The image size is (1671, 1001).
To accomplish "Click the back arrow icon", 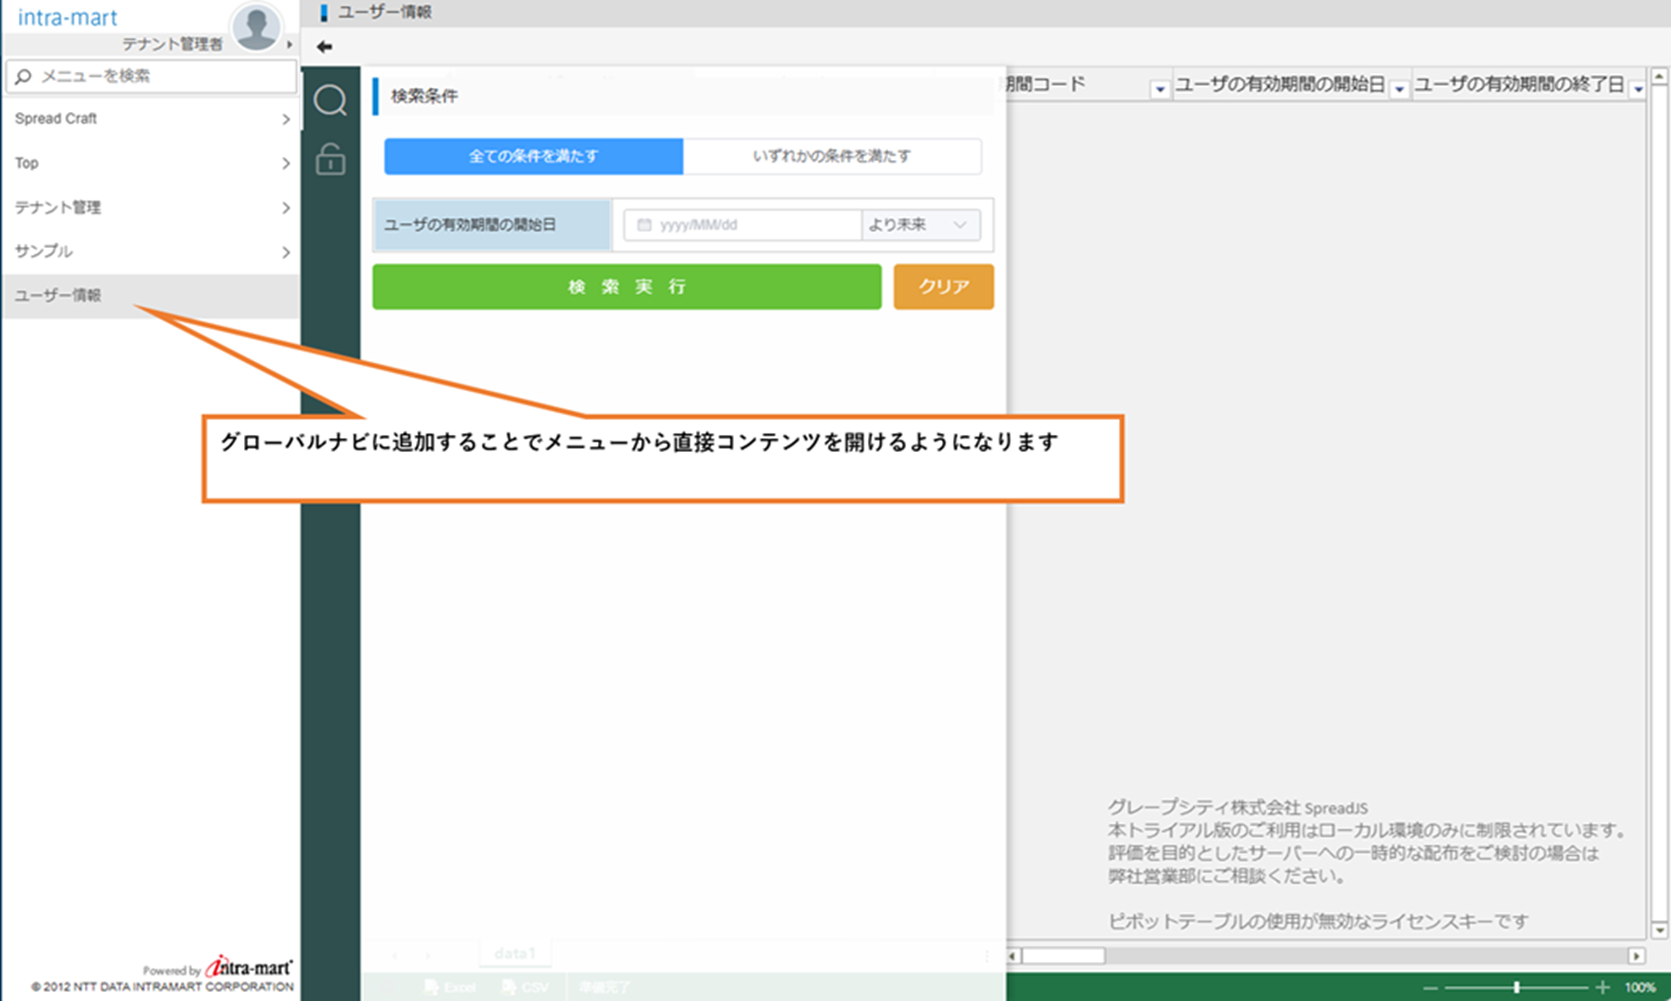I will click(x=324, y=47).
